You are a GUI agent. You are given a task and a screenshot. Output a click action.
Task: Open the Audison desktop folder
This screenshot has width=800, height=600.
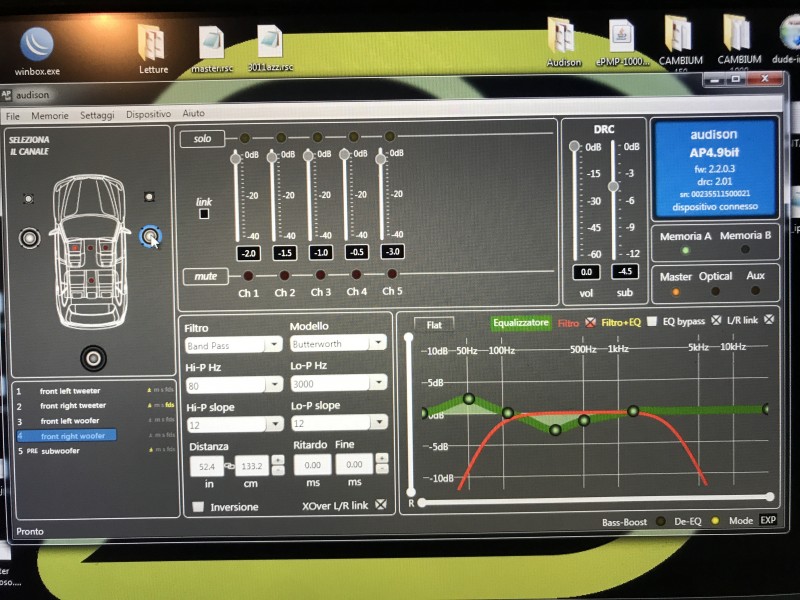564,42
